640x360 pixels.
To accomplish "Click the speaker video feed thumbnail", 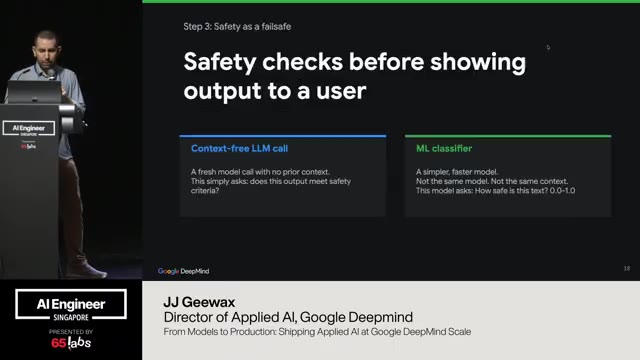I will tap(71, 140).
